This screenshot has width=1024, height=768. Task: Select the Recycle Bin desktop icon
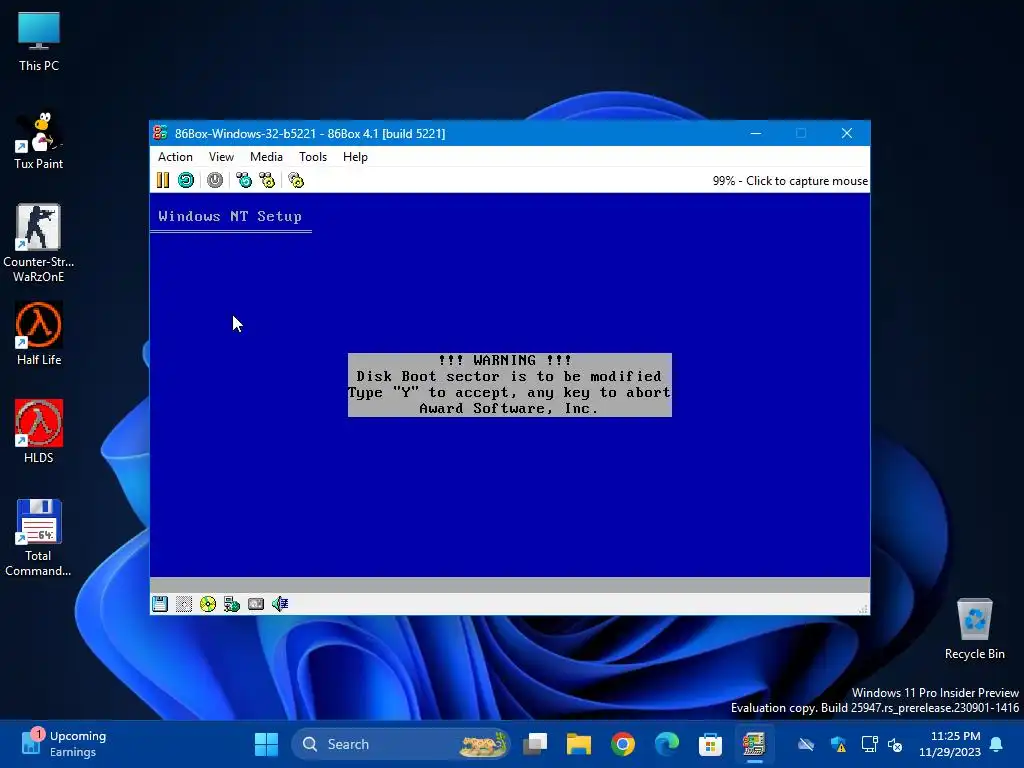tap(974, 628)
